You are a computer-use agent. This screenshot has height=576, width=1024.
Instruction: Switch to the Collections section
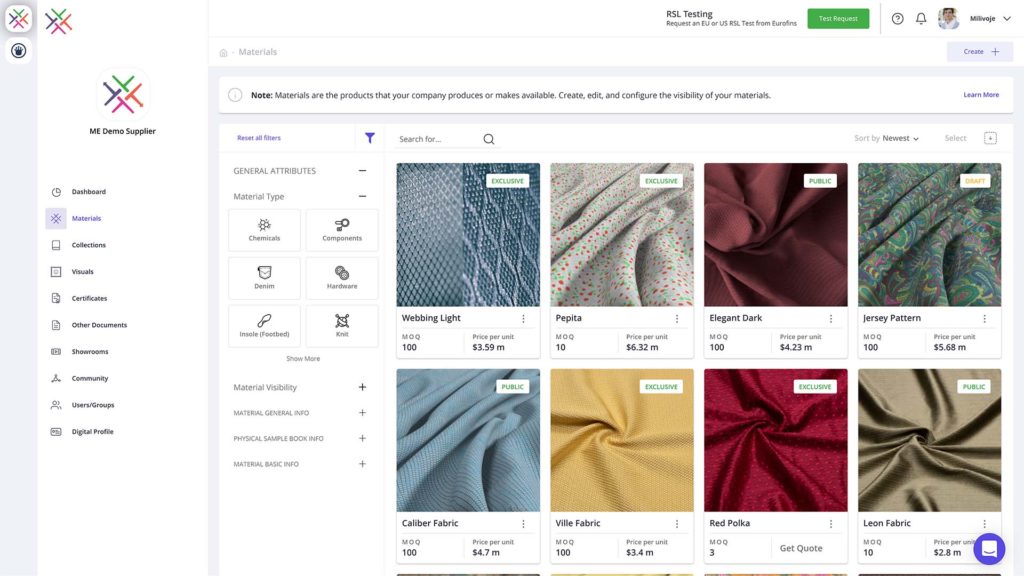(88, 245)
